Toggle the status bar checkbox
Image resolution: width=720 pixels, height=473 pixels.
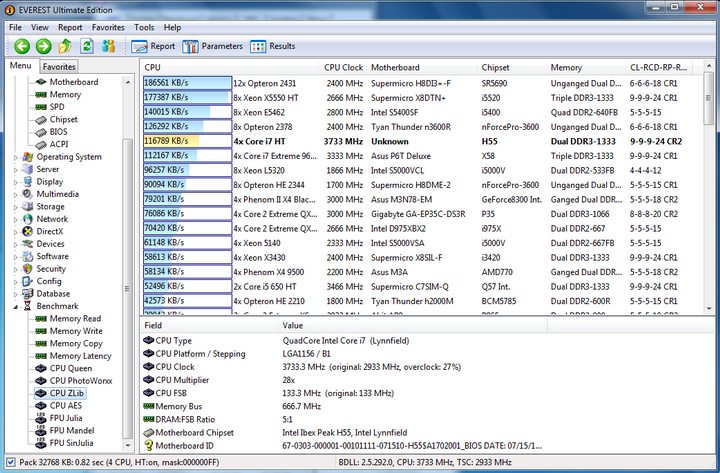pyautogui.click(x=11, y=462)
